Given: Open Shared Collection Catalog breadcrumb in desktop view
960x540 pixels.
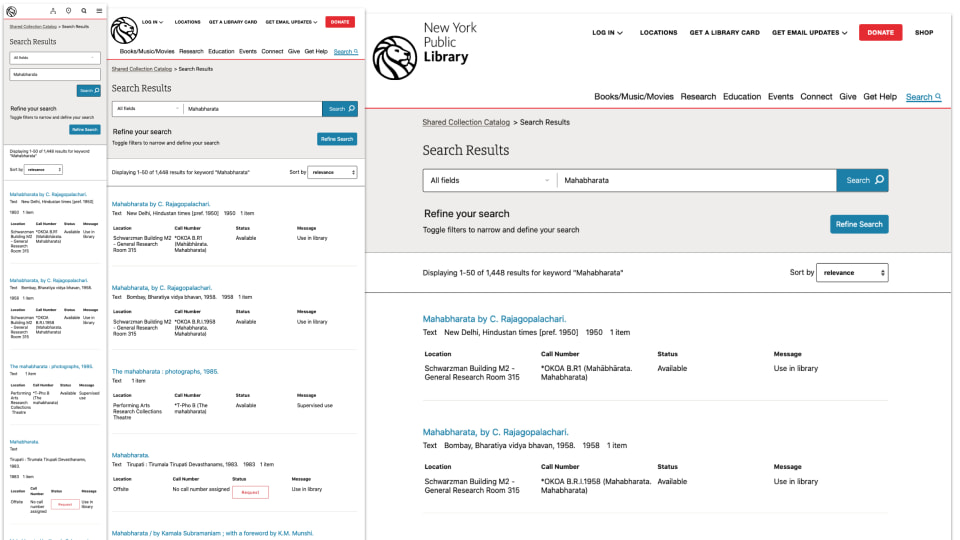Looking at the screenshot, I should point(466,122).
